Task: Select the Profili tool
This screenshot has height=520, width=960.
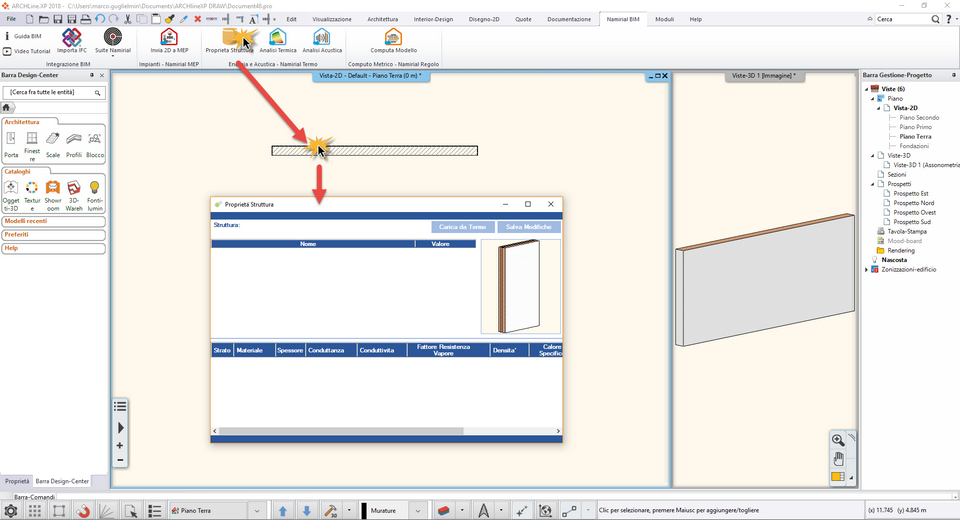Action: (73, 145)
